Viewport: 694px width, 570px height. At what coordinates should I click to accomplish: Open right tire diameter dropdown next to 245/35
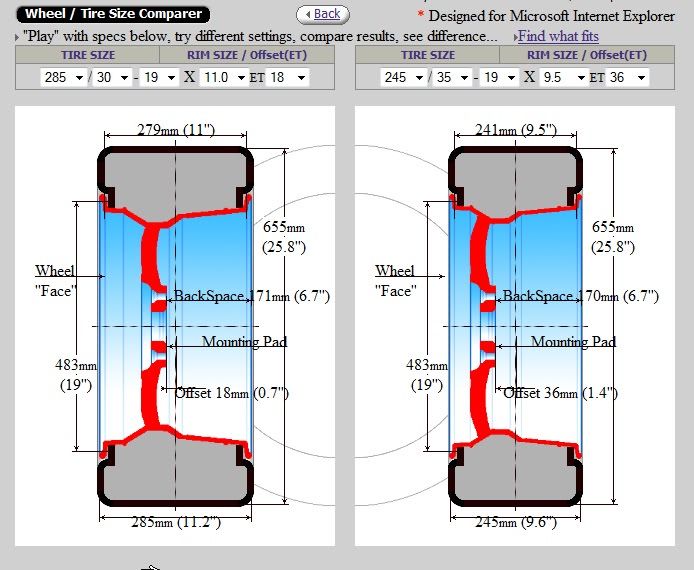[x=499, y=77]
